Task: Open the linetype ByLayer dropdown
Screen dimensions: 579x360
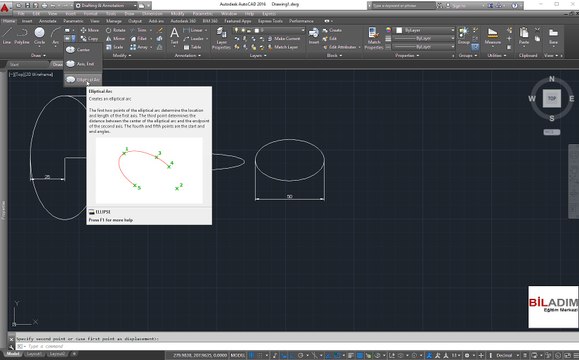Action: pos(423,47)
